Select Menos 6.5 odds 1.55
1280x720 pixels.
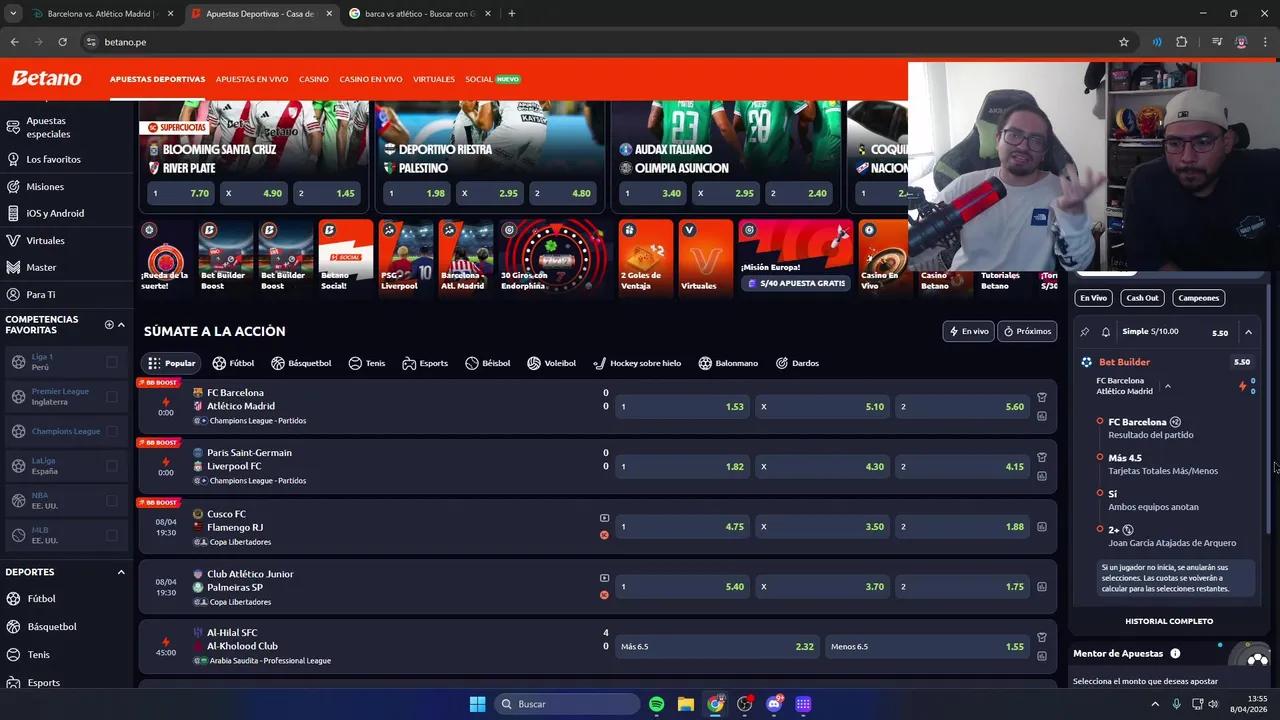click(x=927, y=647)
